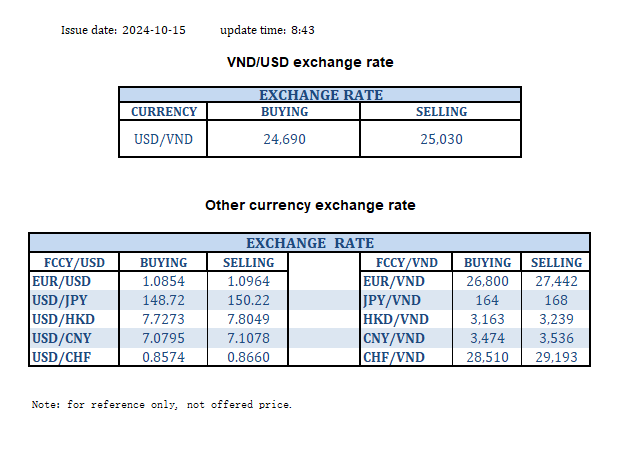Select the CHF/VND selling value 29,193
Viewport: 639px width, 455px height.
pyautogui.click(x=557, y=357)
